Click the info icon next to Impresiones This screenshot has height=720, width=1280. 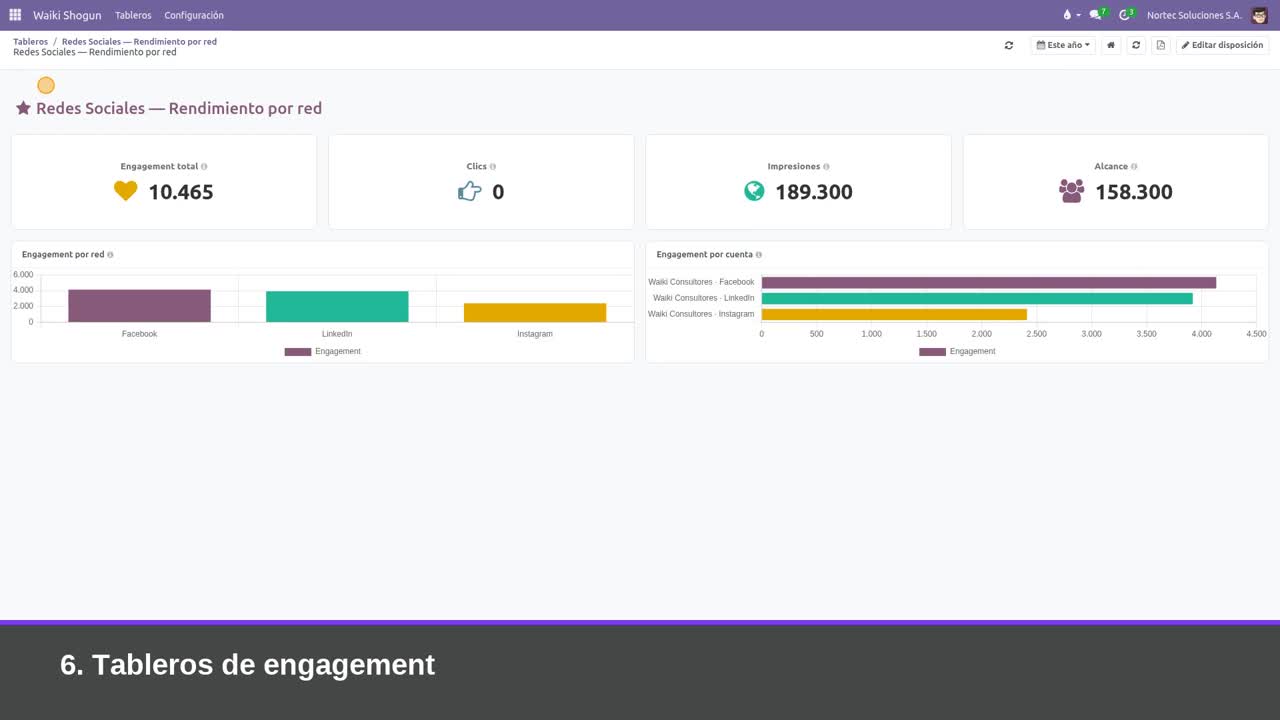(826, 167)
